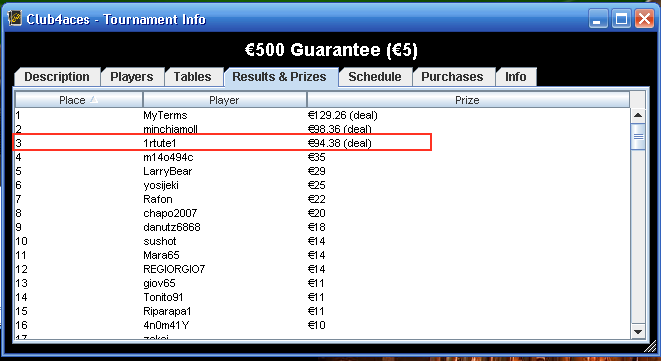The width and height of the screenshot is (661, 361).
Task: Click the Mara65 row
Action: point(322,255)
